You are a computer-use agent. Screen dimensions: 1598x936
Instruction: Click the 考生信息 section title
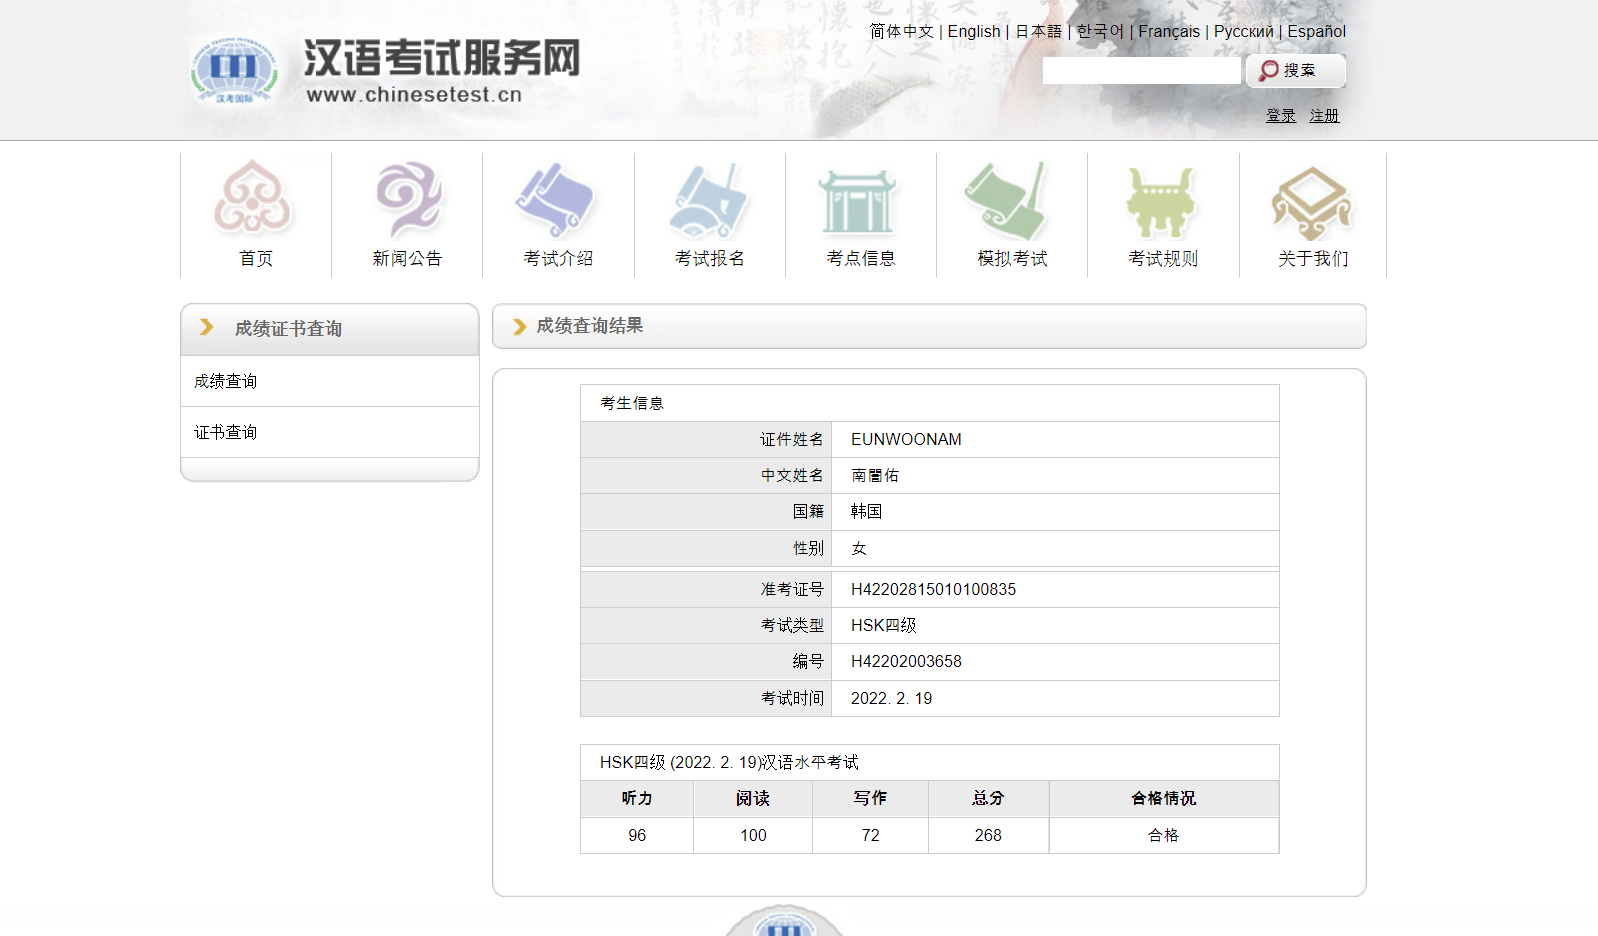click(632, 403)
